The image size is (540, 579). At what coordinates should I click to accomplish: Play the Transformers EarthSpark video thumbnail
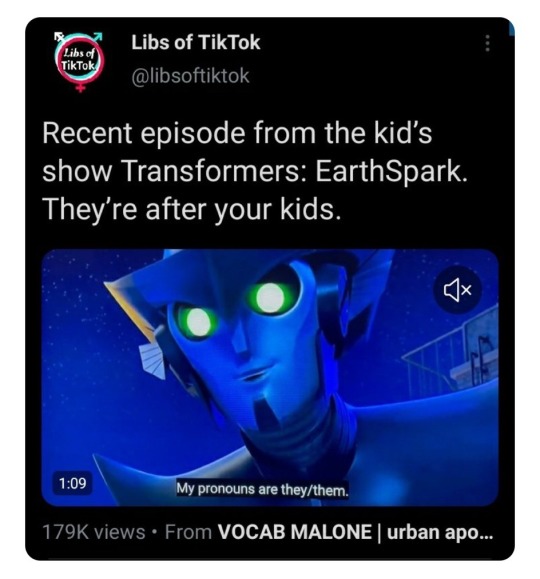pos(270,377)
